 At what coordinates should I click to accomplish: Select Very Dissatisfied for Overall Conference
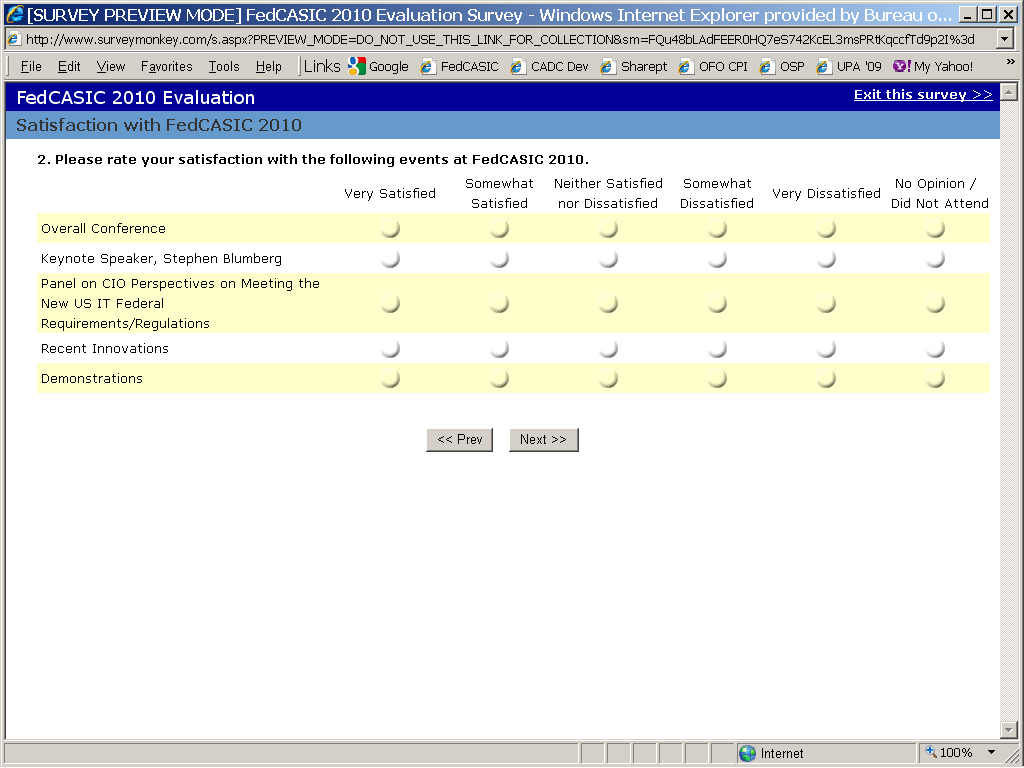(x=827, y=229)
